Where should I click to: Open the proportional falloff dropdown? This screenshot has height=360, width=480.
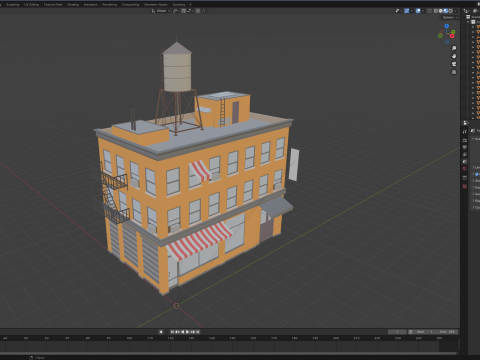click(204, 11)
